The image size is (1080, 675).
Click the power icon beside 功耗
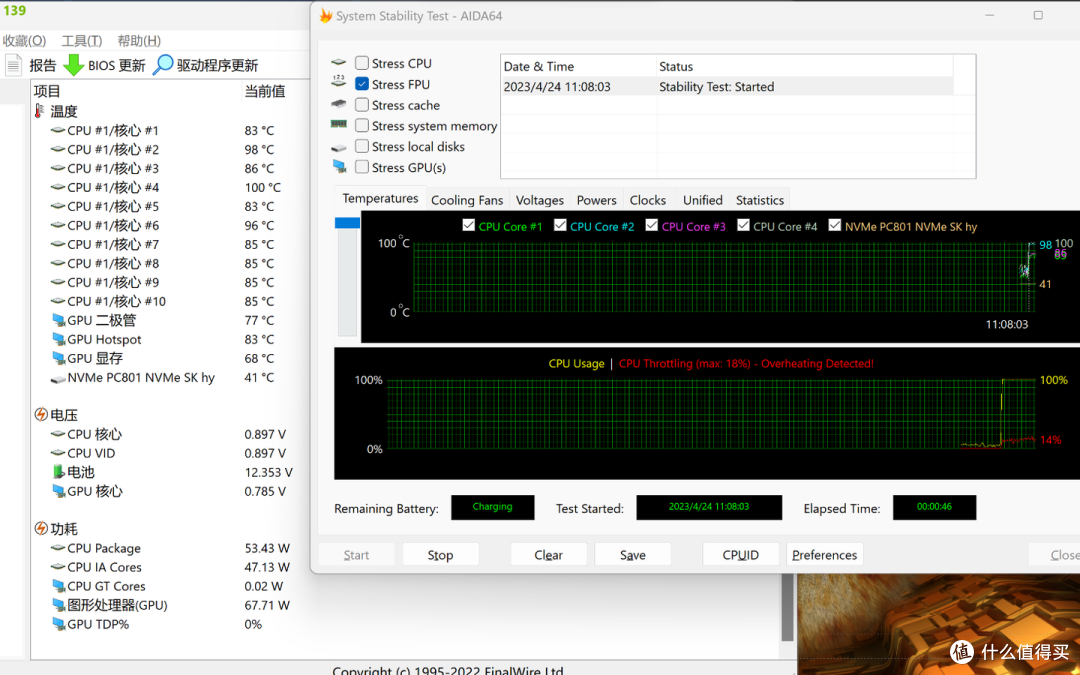point(41,529)
